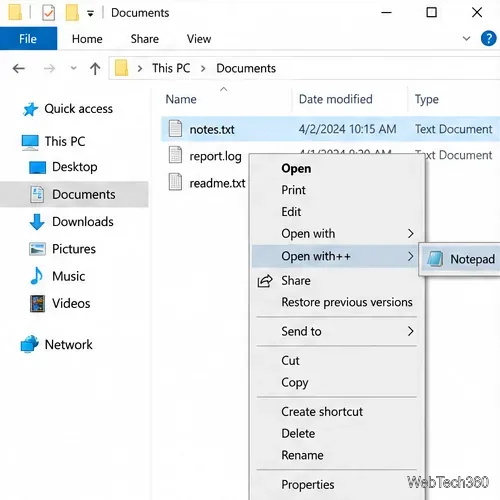The image size is (500, 500).
Task: Expand the Send to submenu arrow
Action: click(411, 331)
